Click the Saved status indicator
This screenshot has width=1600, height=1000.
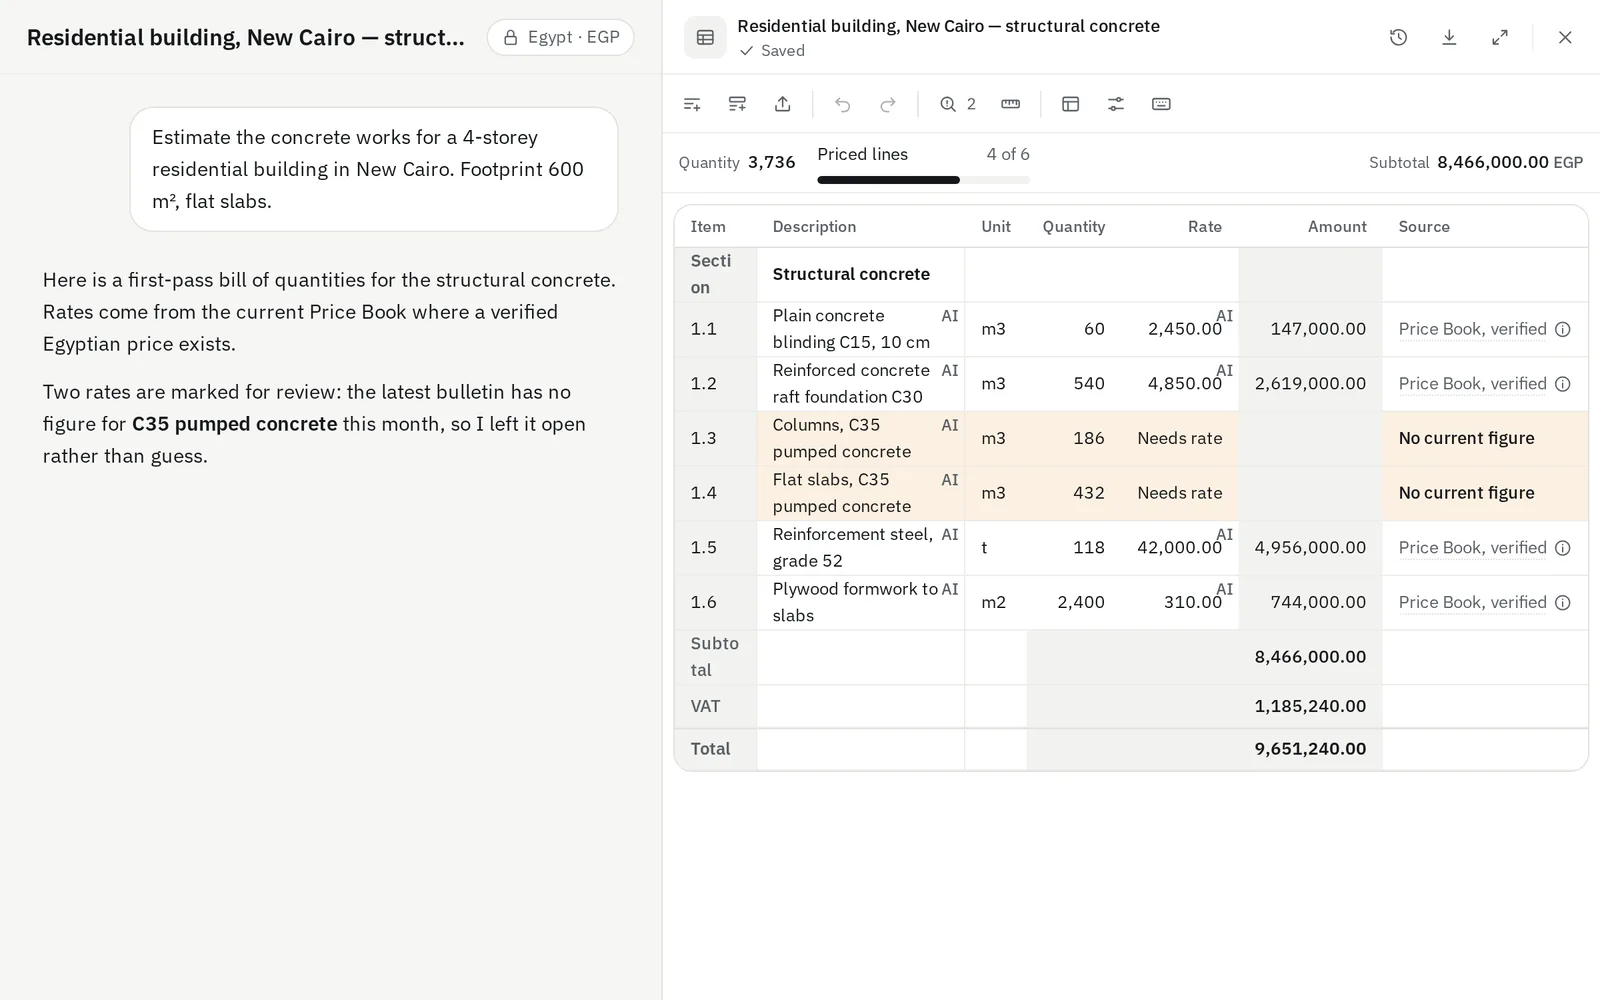[x=772, y=51]
